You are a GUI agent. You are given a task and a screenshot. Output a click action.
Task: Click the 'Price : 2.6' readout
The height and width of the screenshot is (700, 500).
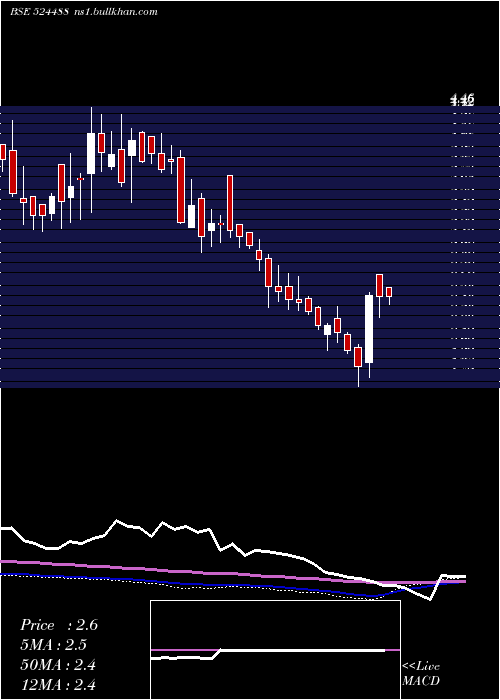tap(59, 625)
